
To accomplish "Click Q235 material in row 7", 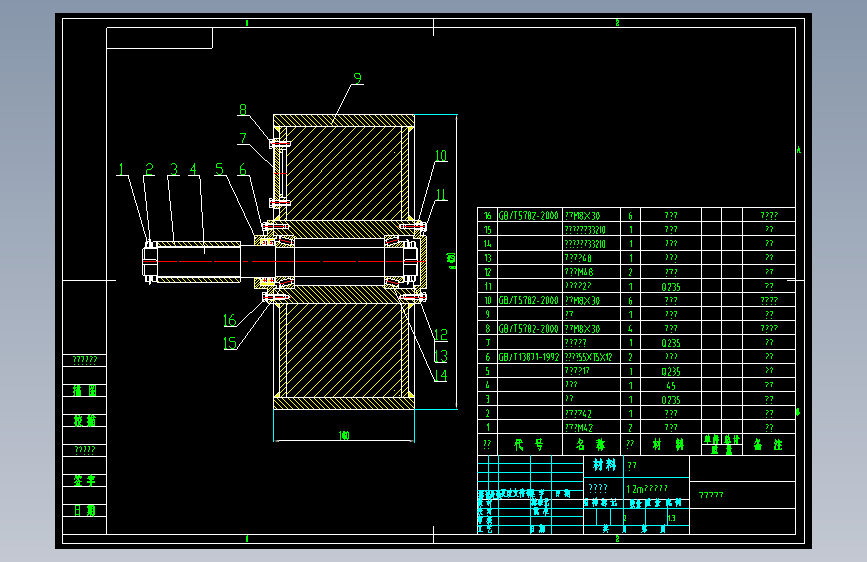I will point(671,343).
